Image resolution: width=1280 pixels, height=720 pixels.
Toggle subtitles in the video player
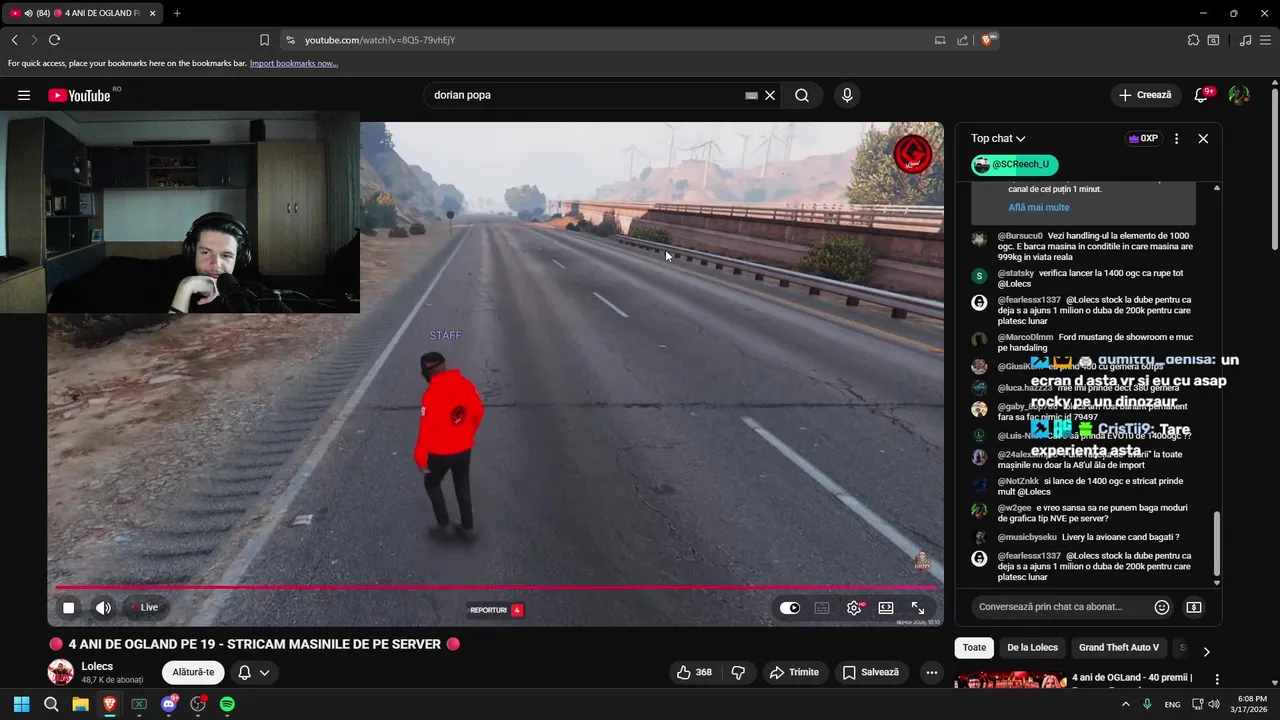[x=822, y=607]
